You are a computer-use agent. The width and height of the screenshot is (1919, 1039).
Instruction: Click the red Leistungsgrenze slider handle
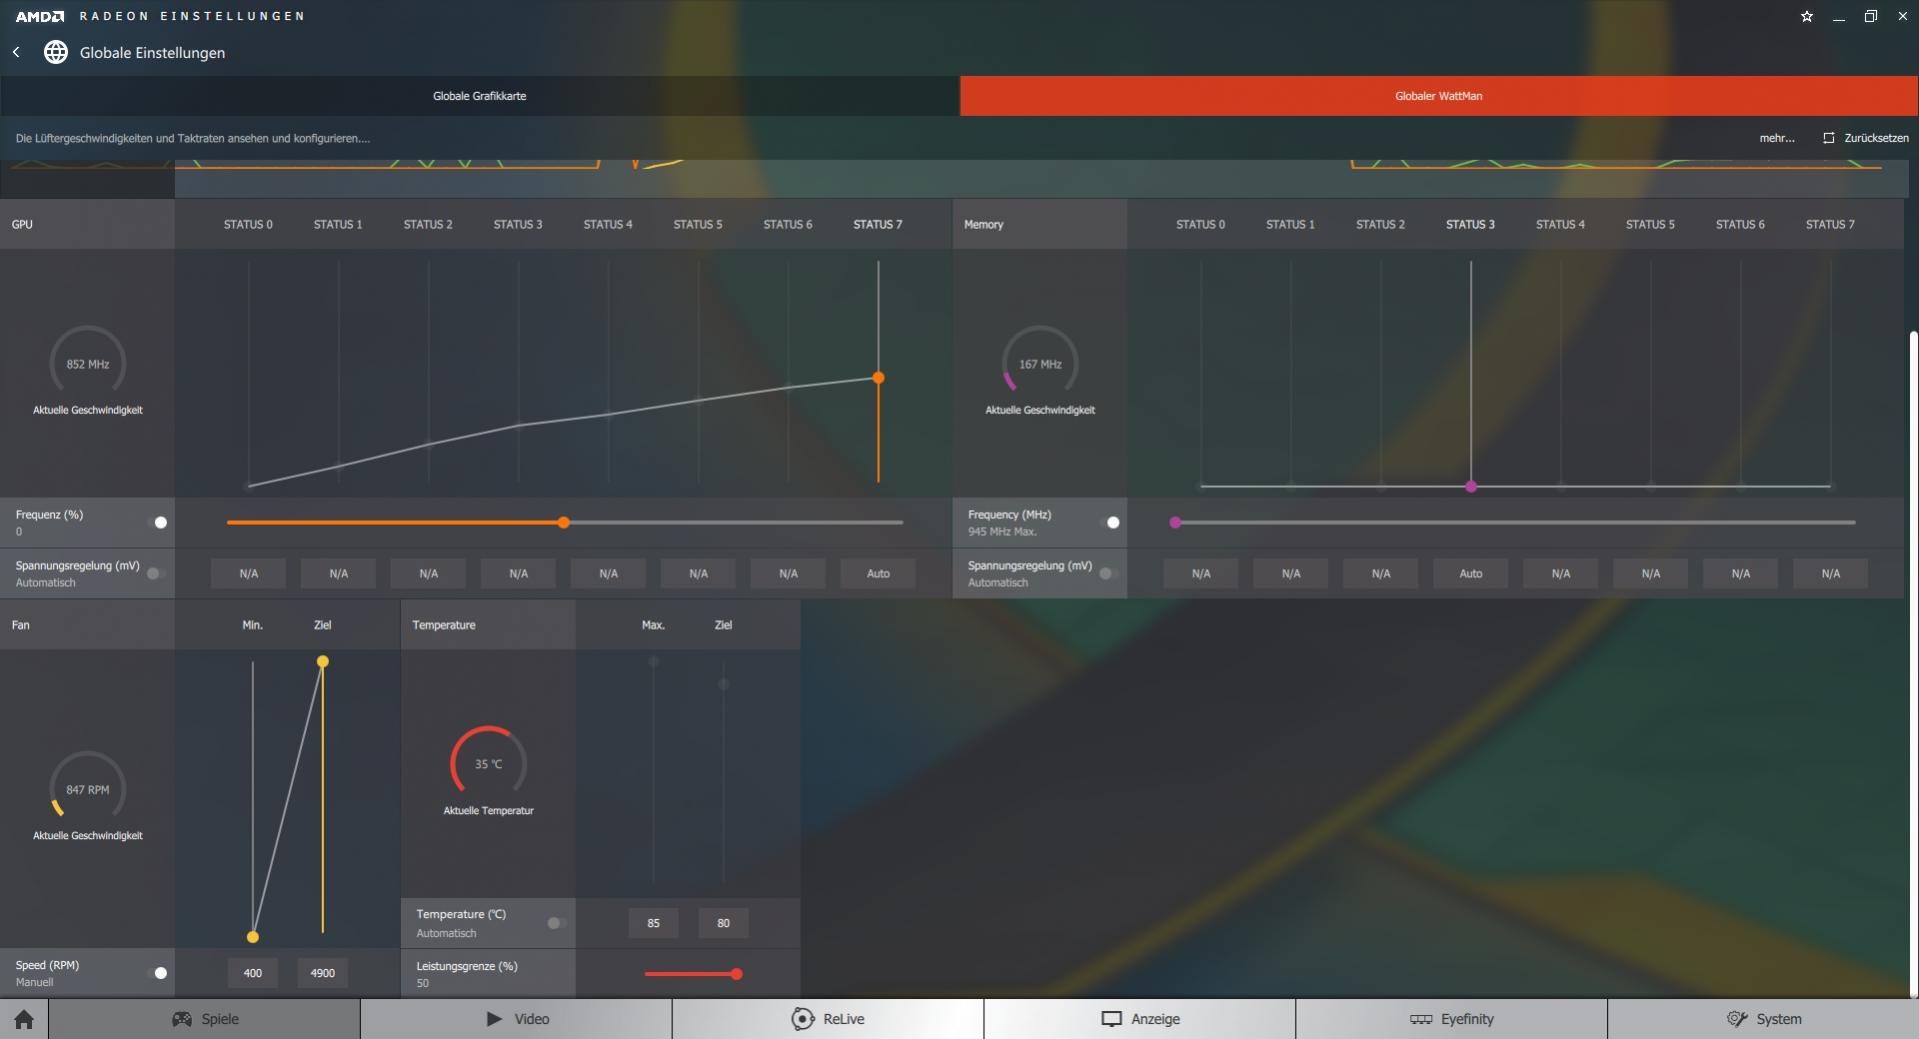737,974
